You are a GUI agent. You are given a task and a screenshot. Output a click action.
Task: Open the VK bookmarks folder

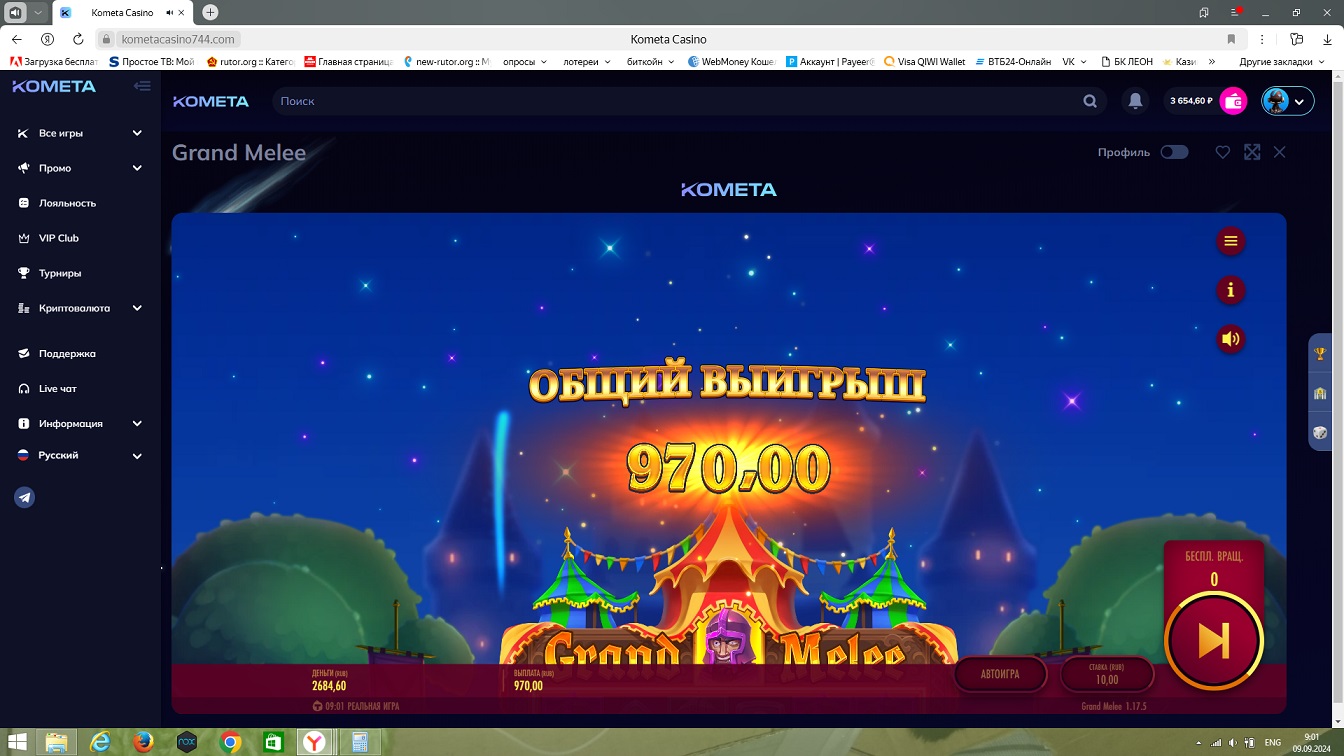pyautogui.click(x=1075, y=61)
